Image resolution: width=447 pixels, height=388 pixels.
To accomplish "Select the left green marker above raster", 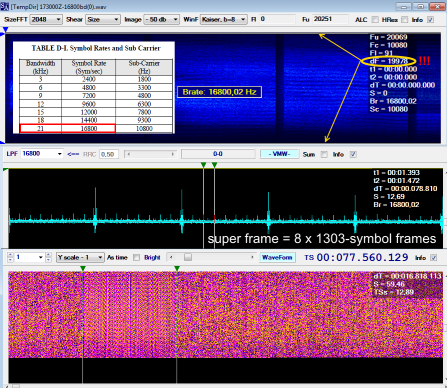I will [83, 268].
